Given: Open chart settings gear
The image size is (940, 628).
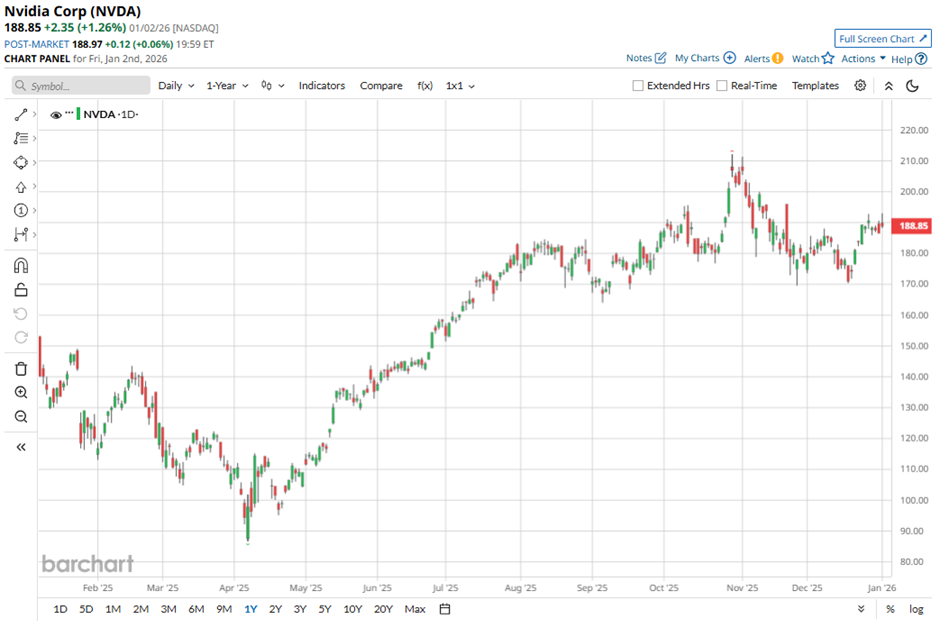Looking at the screenshot, I should (860, 86).
